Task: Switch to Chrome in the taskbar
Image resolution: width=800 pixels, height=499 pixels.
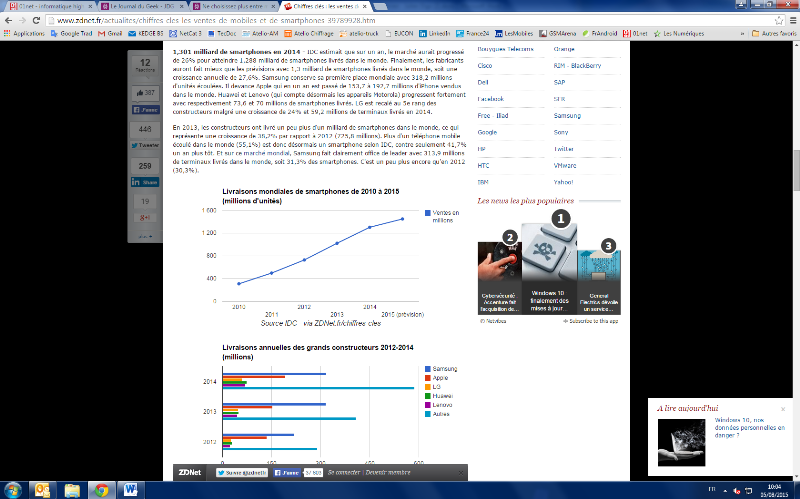Action: [102, 490]
